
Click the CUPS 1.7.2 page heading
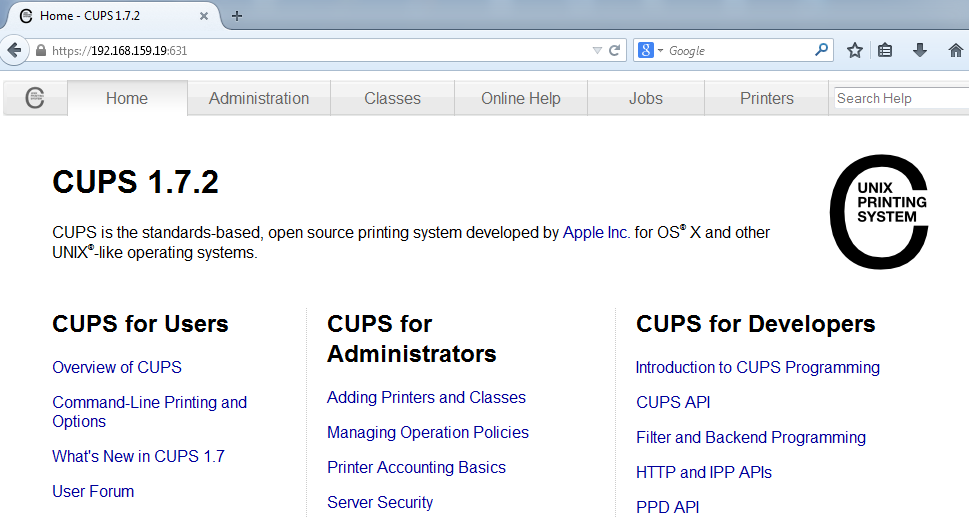point(135,182)
